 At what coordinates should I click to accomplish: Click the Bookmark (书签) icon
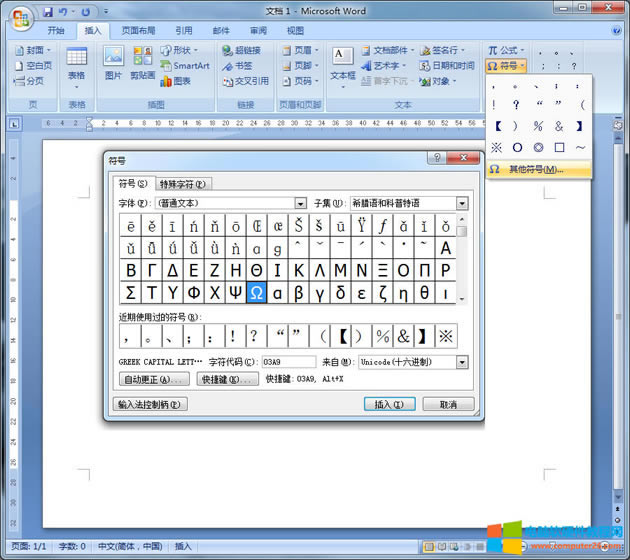tap(237, 66)
